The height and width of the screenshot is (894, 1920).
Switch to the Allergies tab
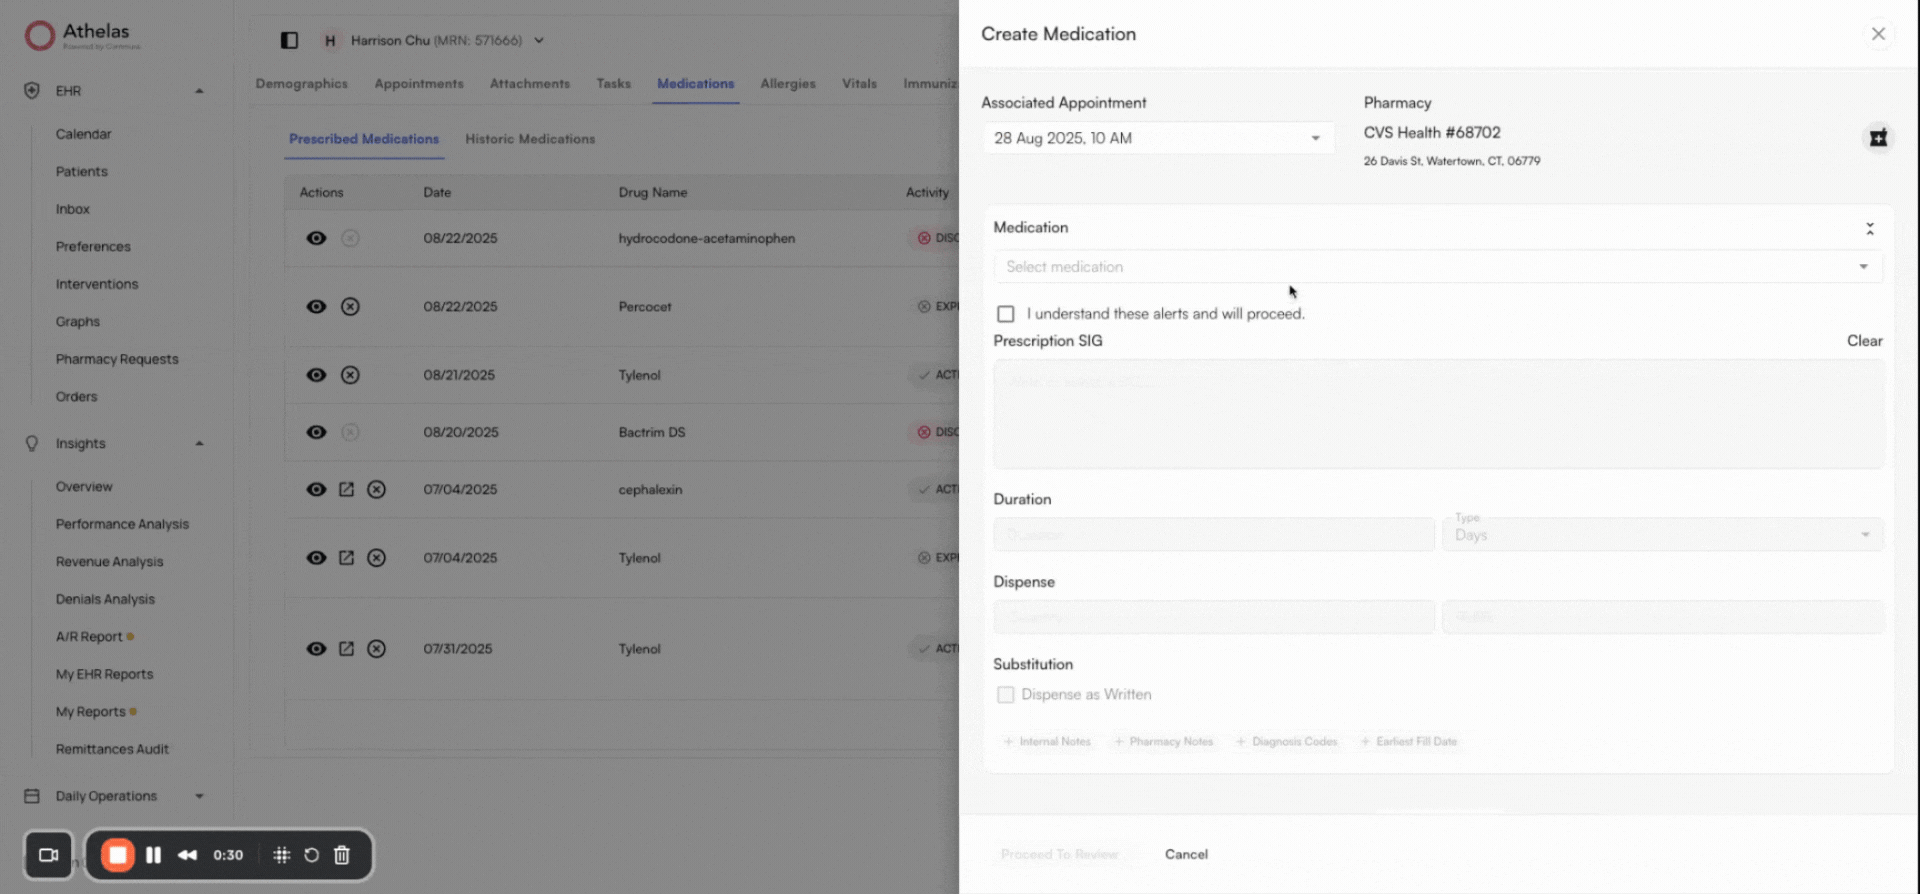tap(788, 84)
